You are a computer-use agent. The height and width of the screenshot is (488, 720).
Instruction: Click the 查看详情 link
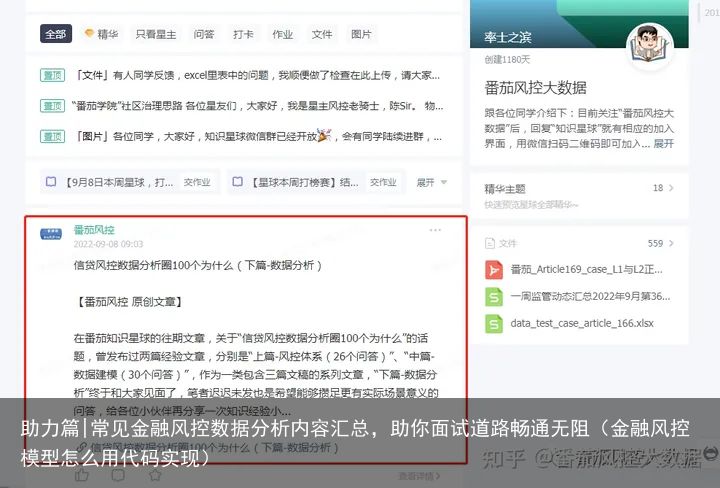point(419,477)
